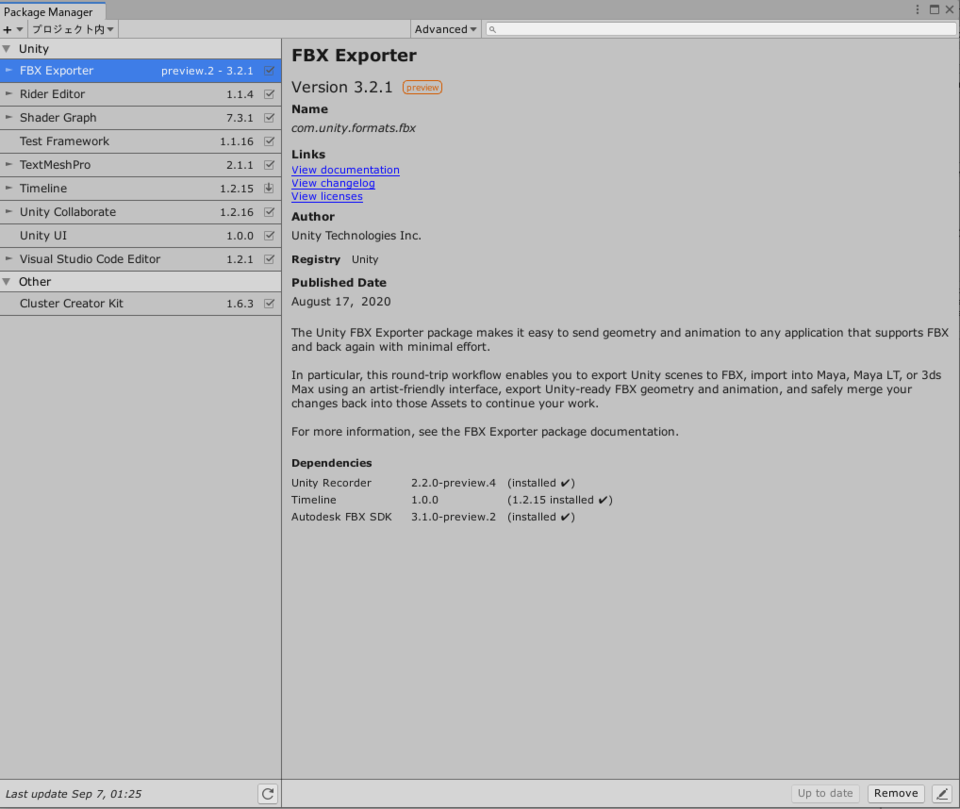Screen dimensions: 960x809
Task: Open the プロジェクト内 package scope dropdown
Action: (73, 29)
